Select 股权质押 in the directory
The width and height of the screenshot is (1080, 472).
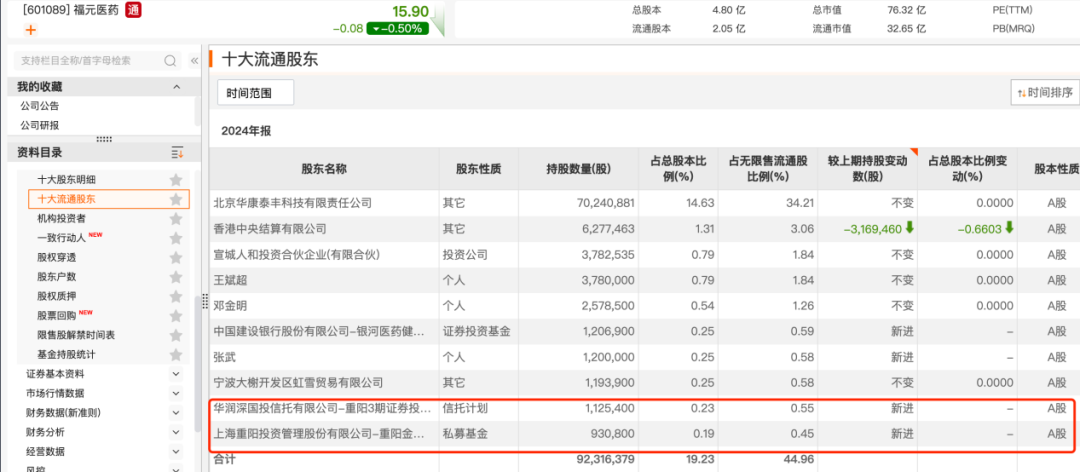click(56, 296)
